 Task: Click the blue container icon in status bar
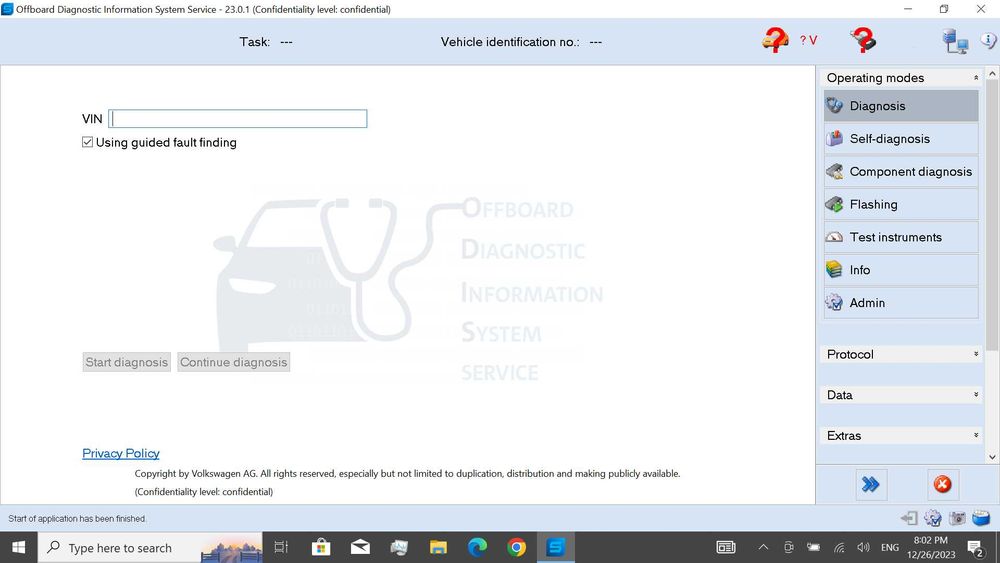[981, 518]
